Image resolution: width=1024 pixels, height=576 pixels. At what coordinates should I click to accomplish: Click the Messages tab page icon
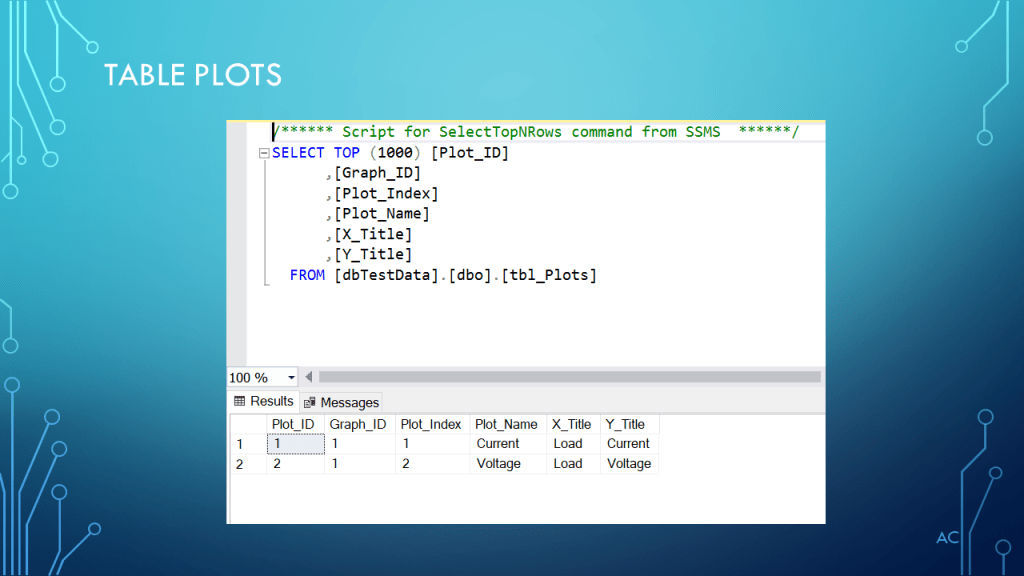310,402
